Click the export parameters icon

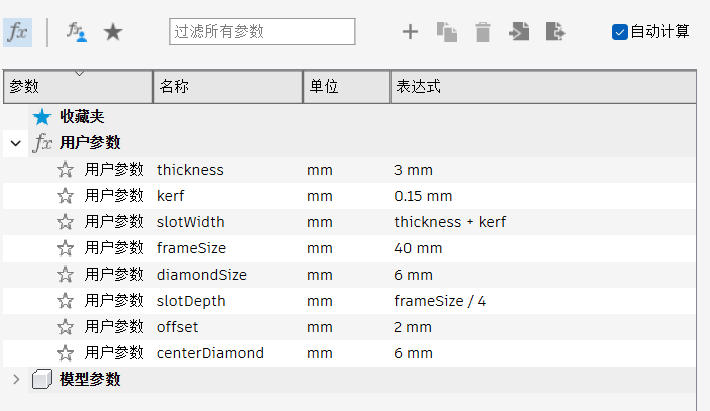[x=555, y=32]
